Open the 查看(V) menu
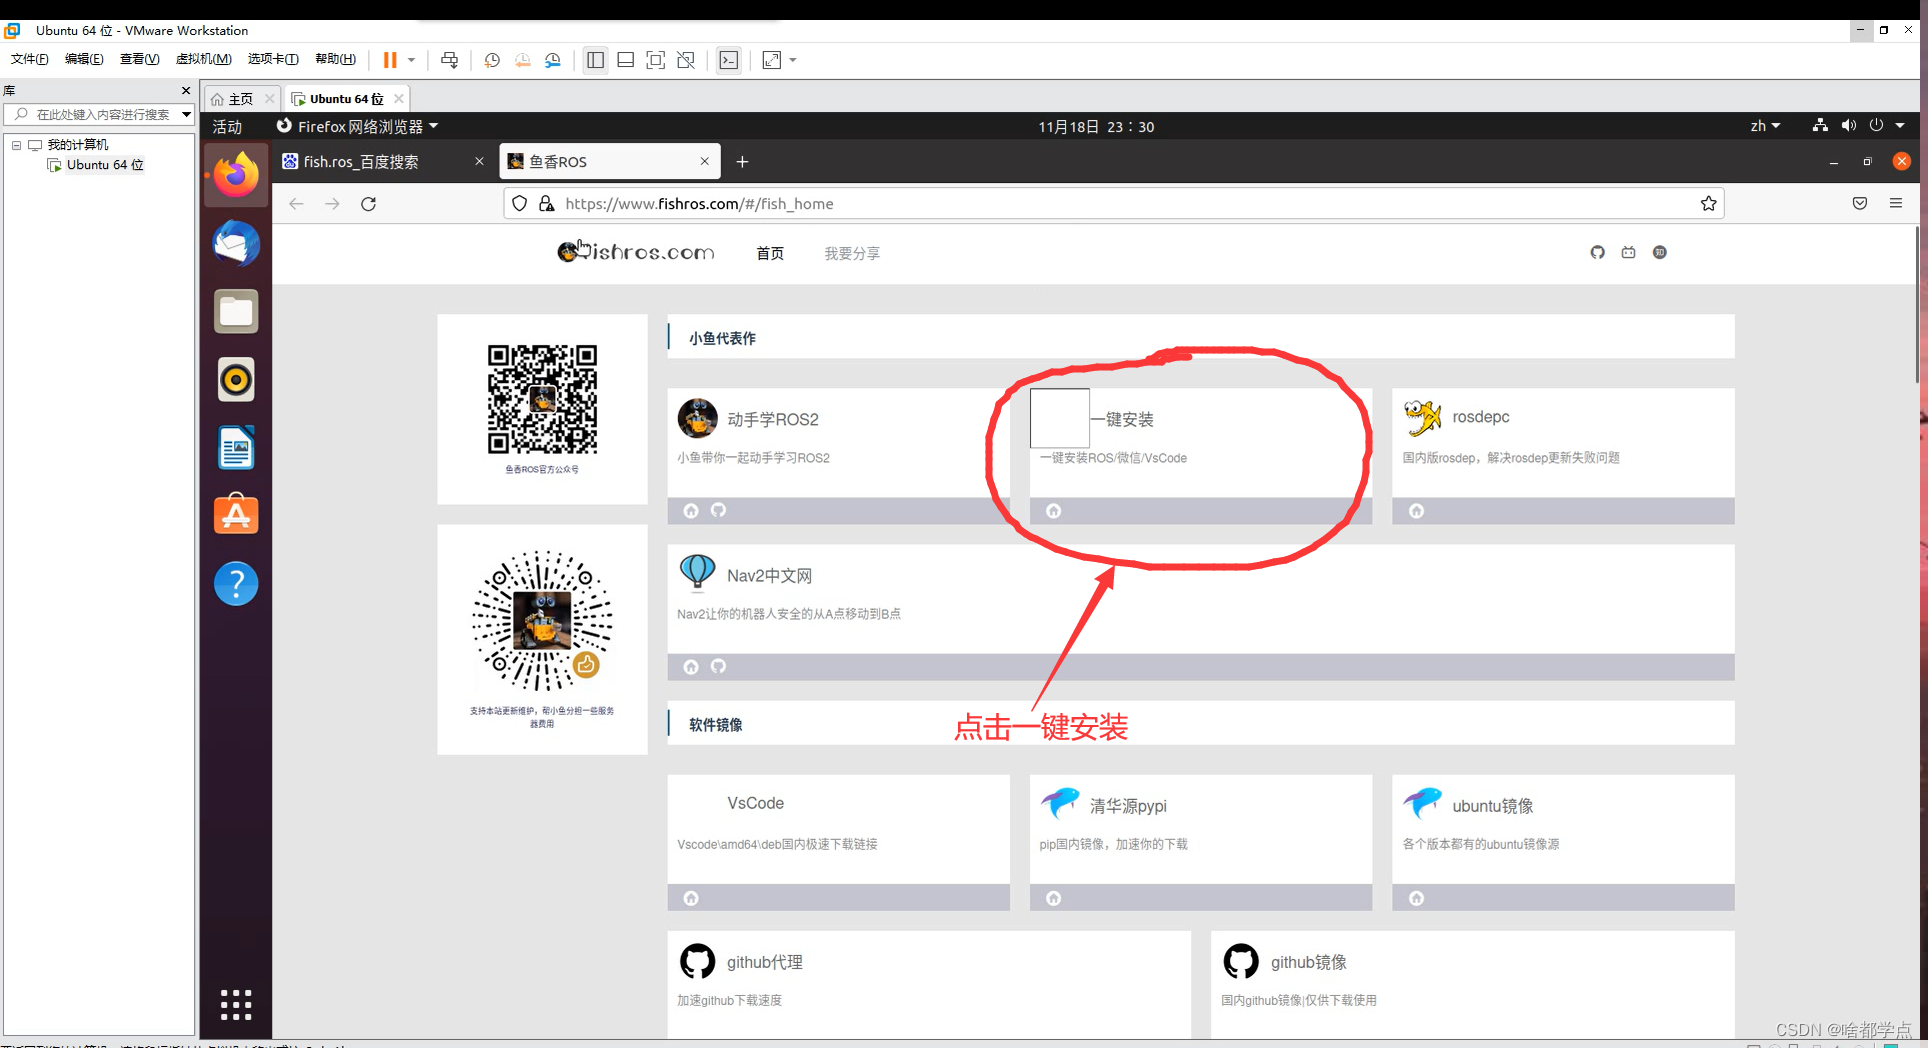Image resolution: width=1928 pixels, height=1048 pixels. coord(139,59)
